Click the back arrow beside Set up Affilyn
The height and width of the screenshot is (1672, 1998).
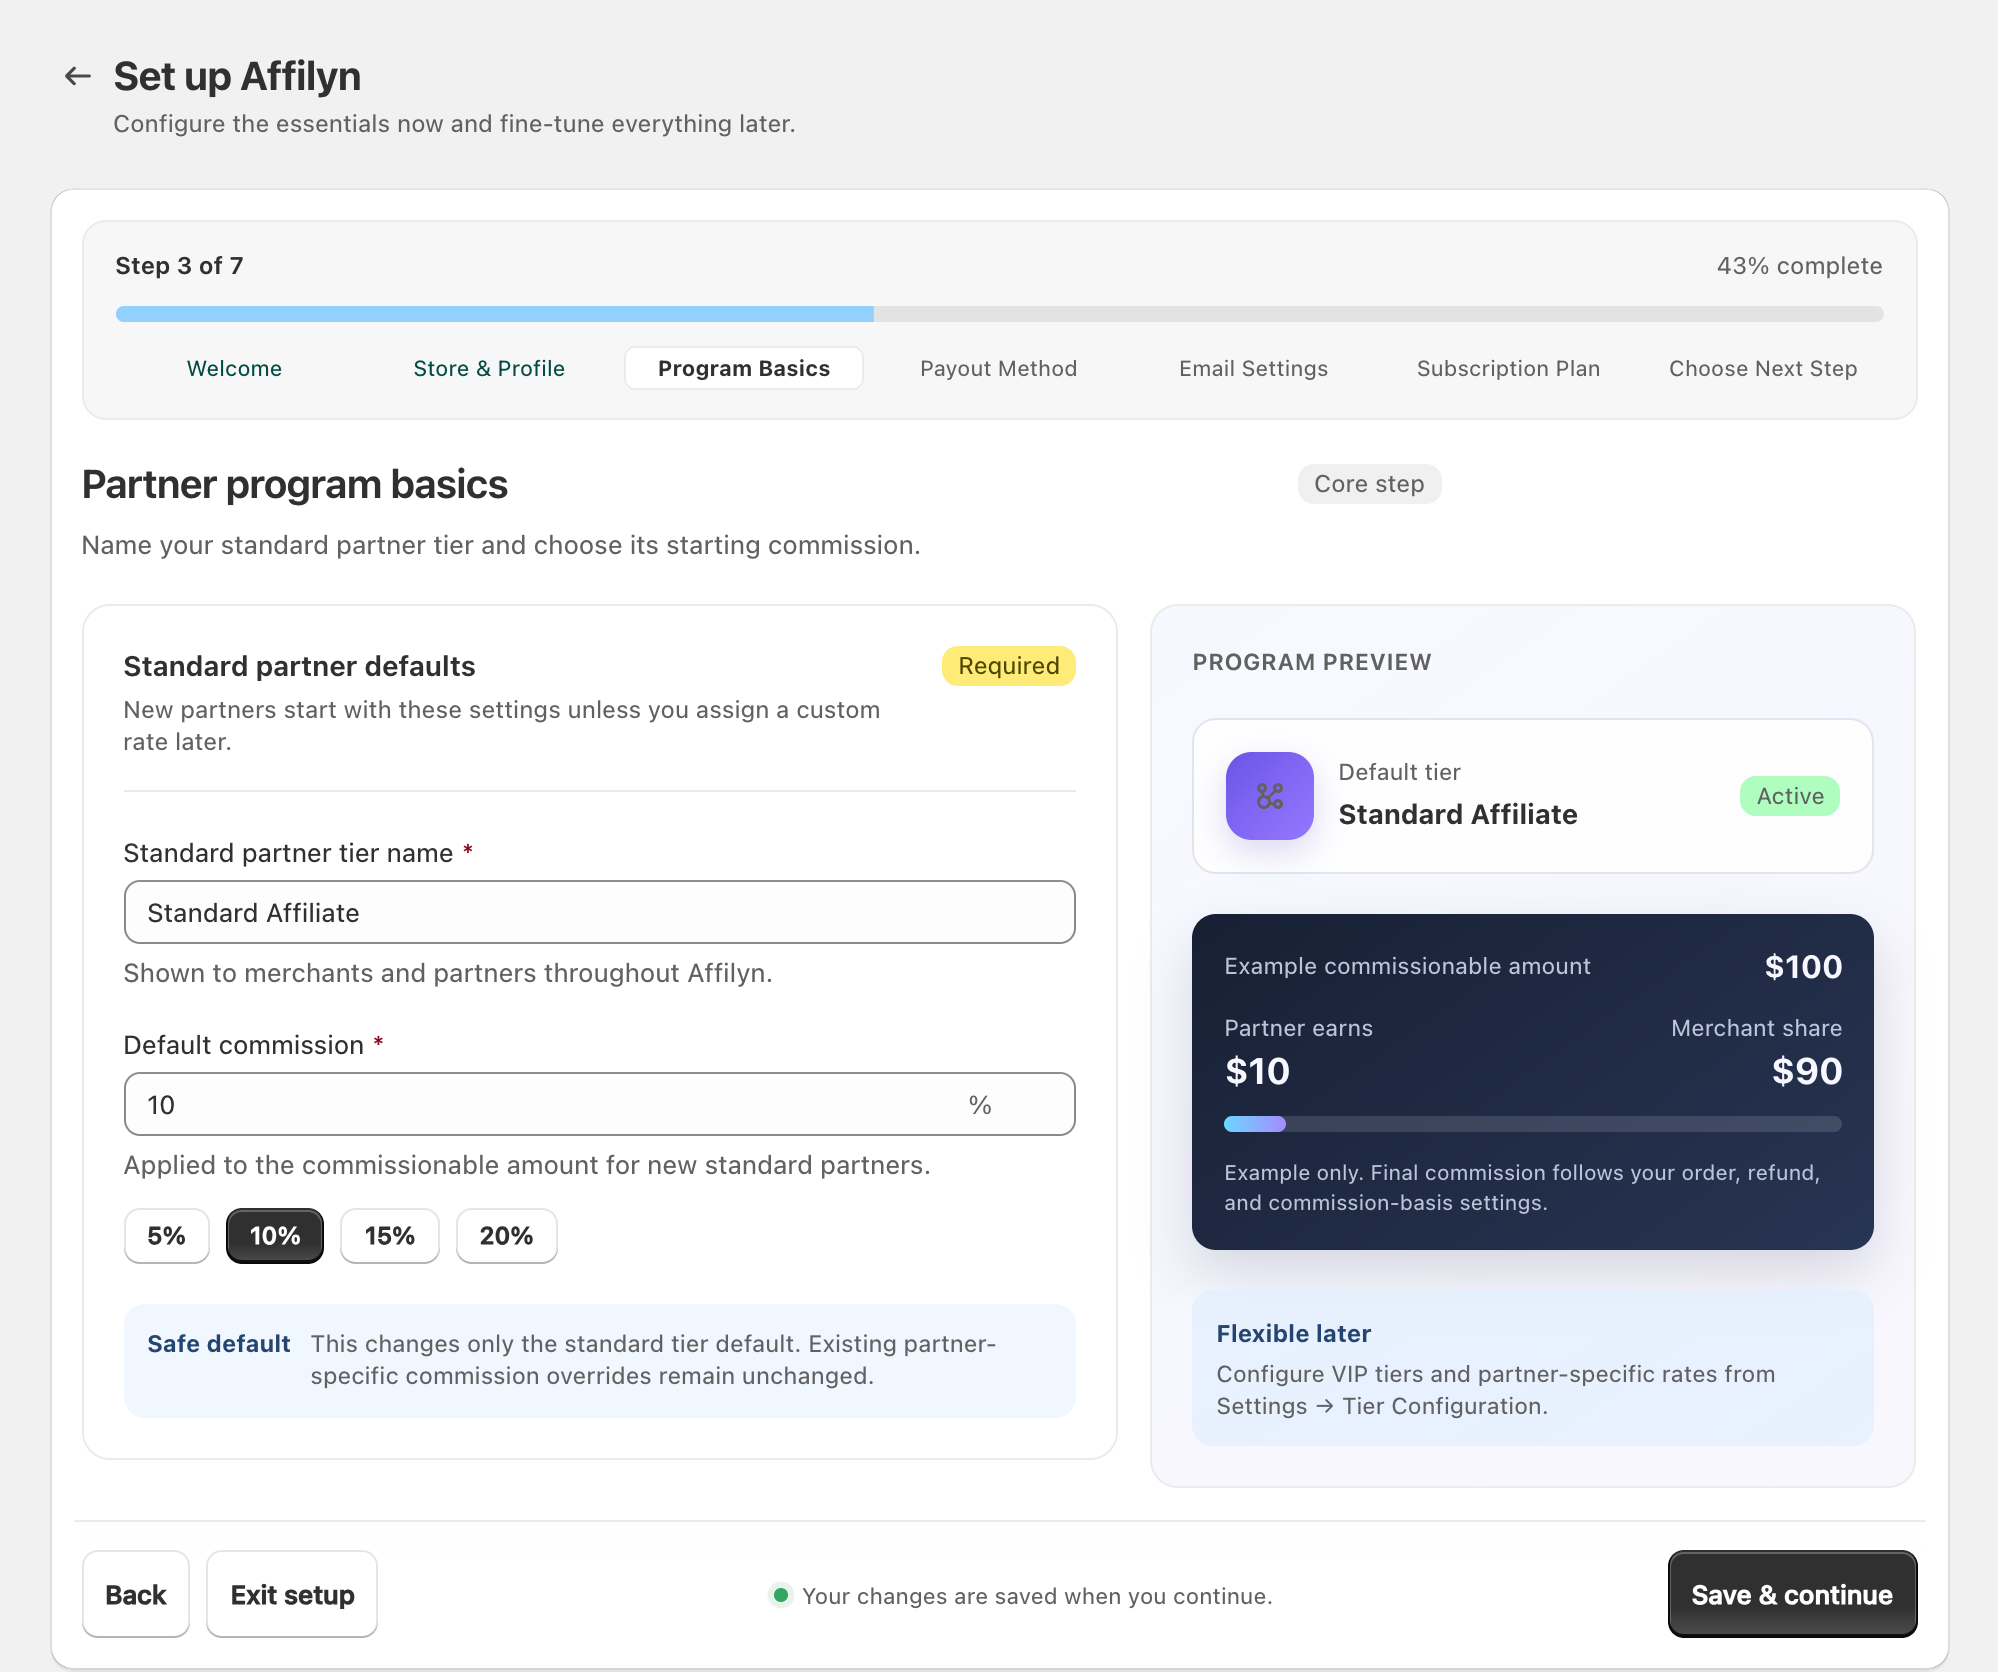pos(78,76)
